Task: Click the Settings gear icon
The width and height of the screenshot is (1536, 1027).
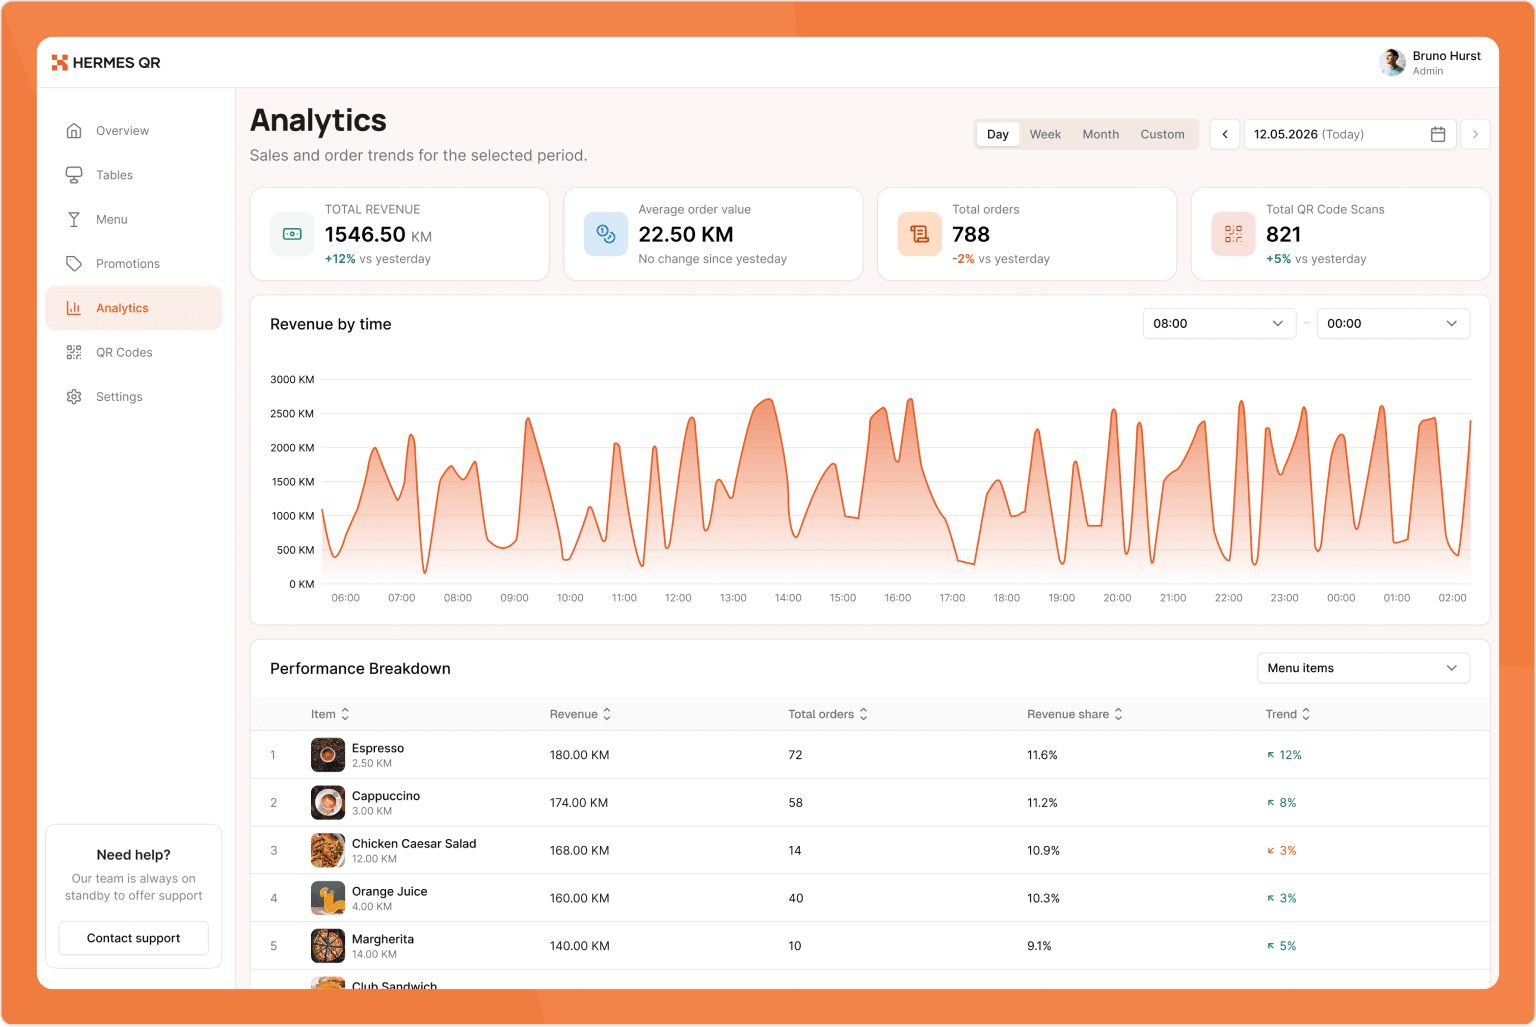Action: pyautogui.click(x=74, y=397)
